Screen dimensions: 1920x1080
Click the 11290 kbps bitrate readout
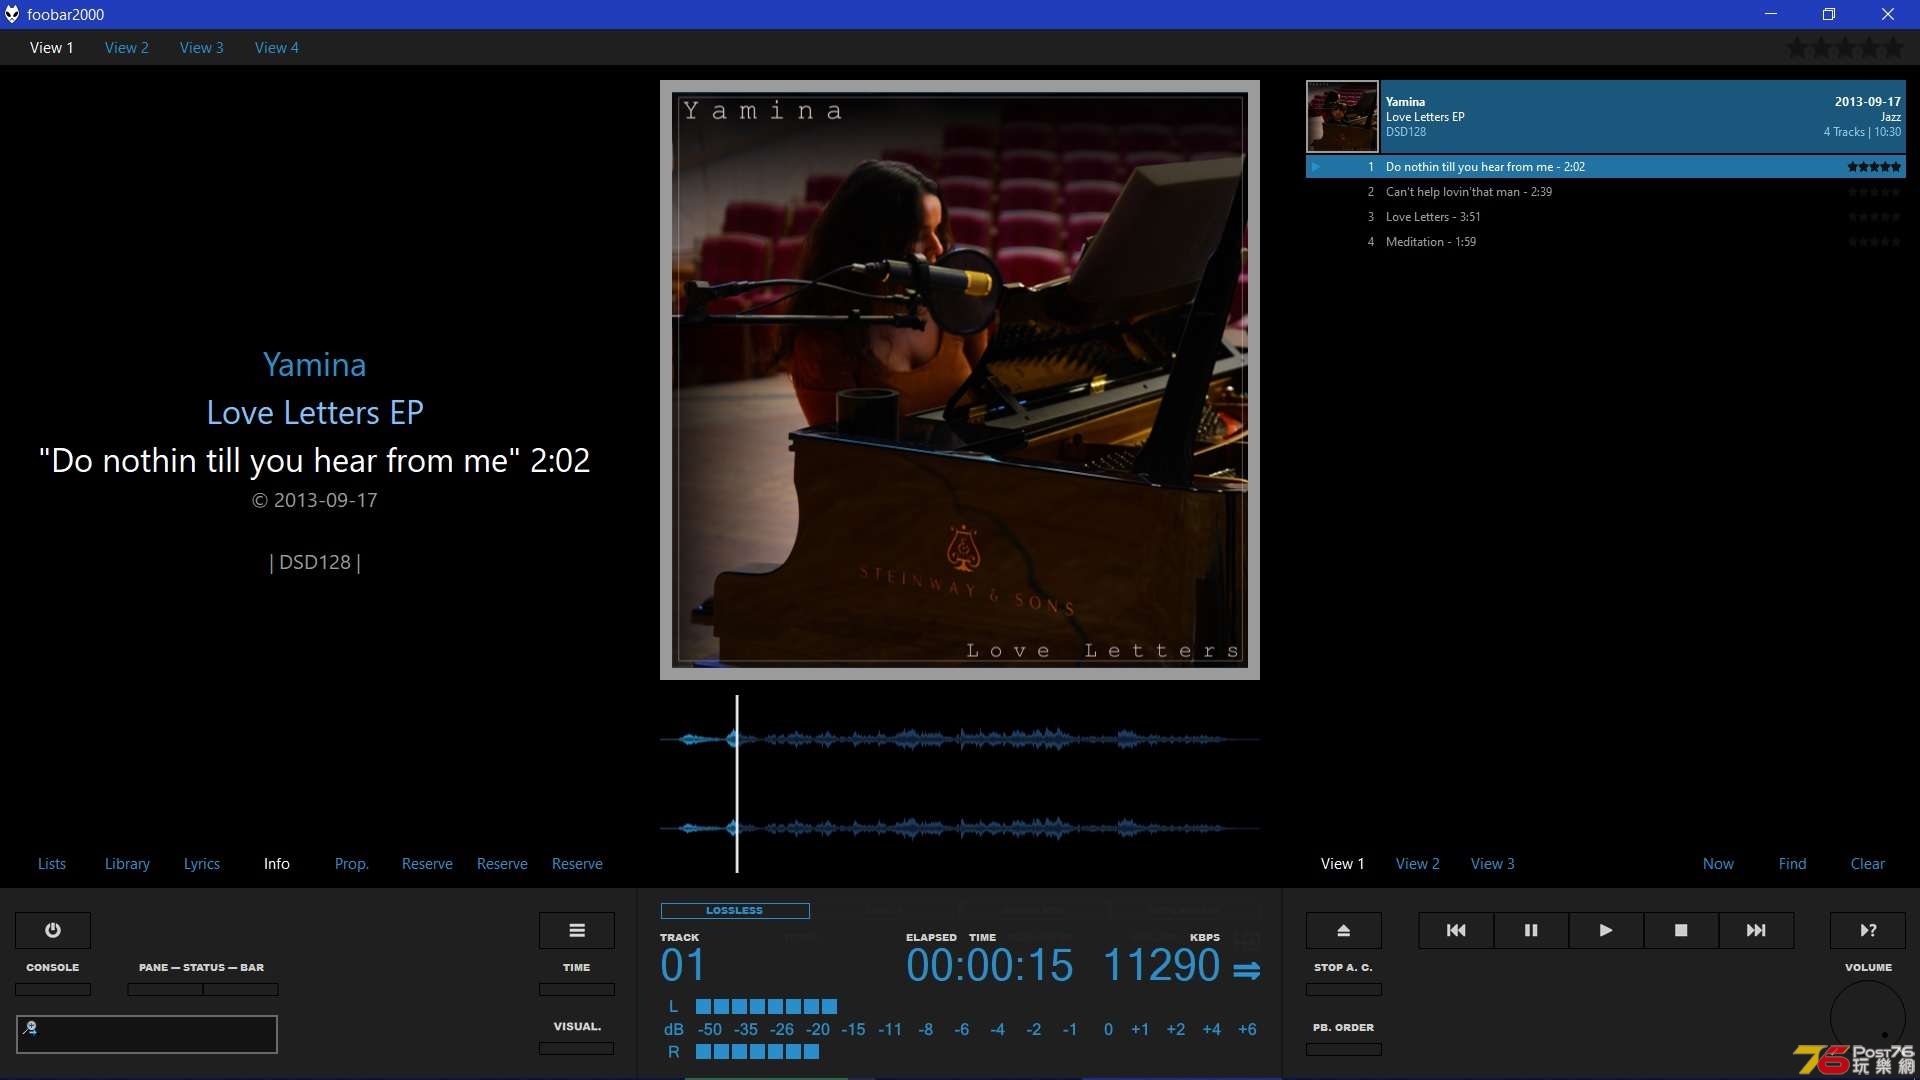[1161, 966]
